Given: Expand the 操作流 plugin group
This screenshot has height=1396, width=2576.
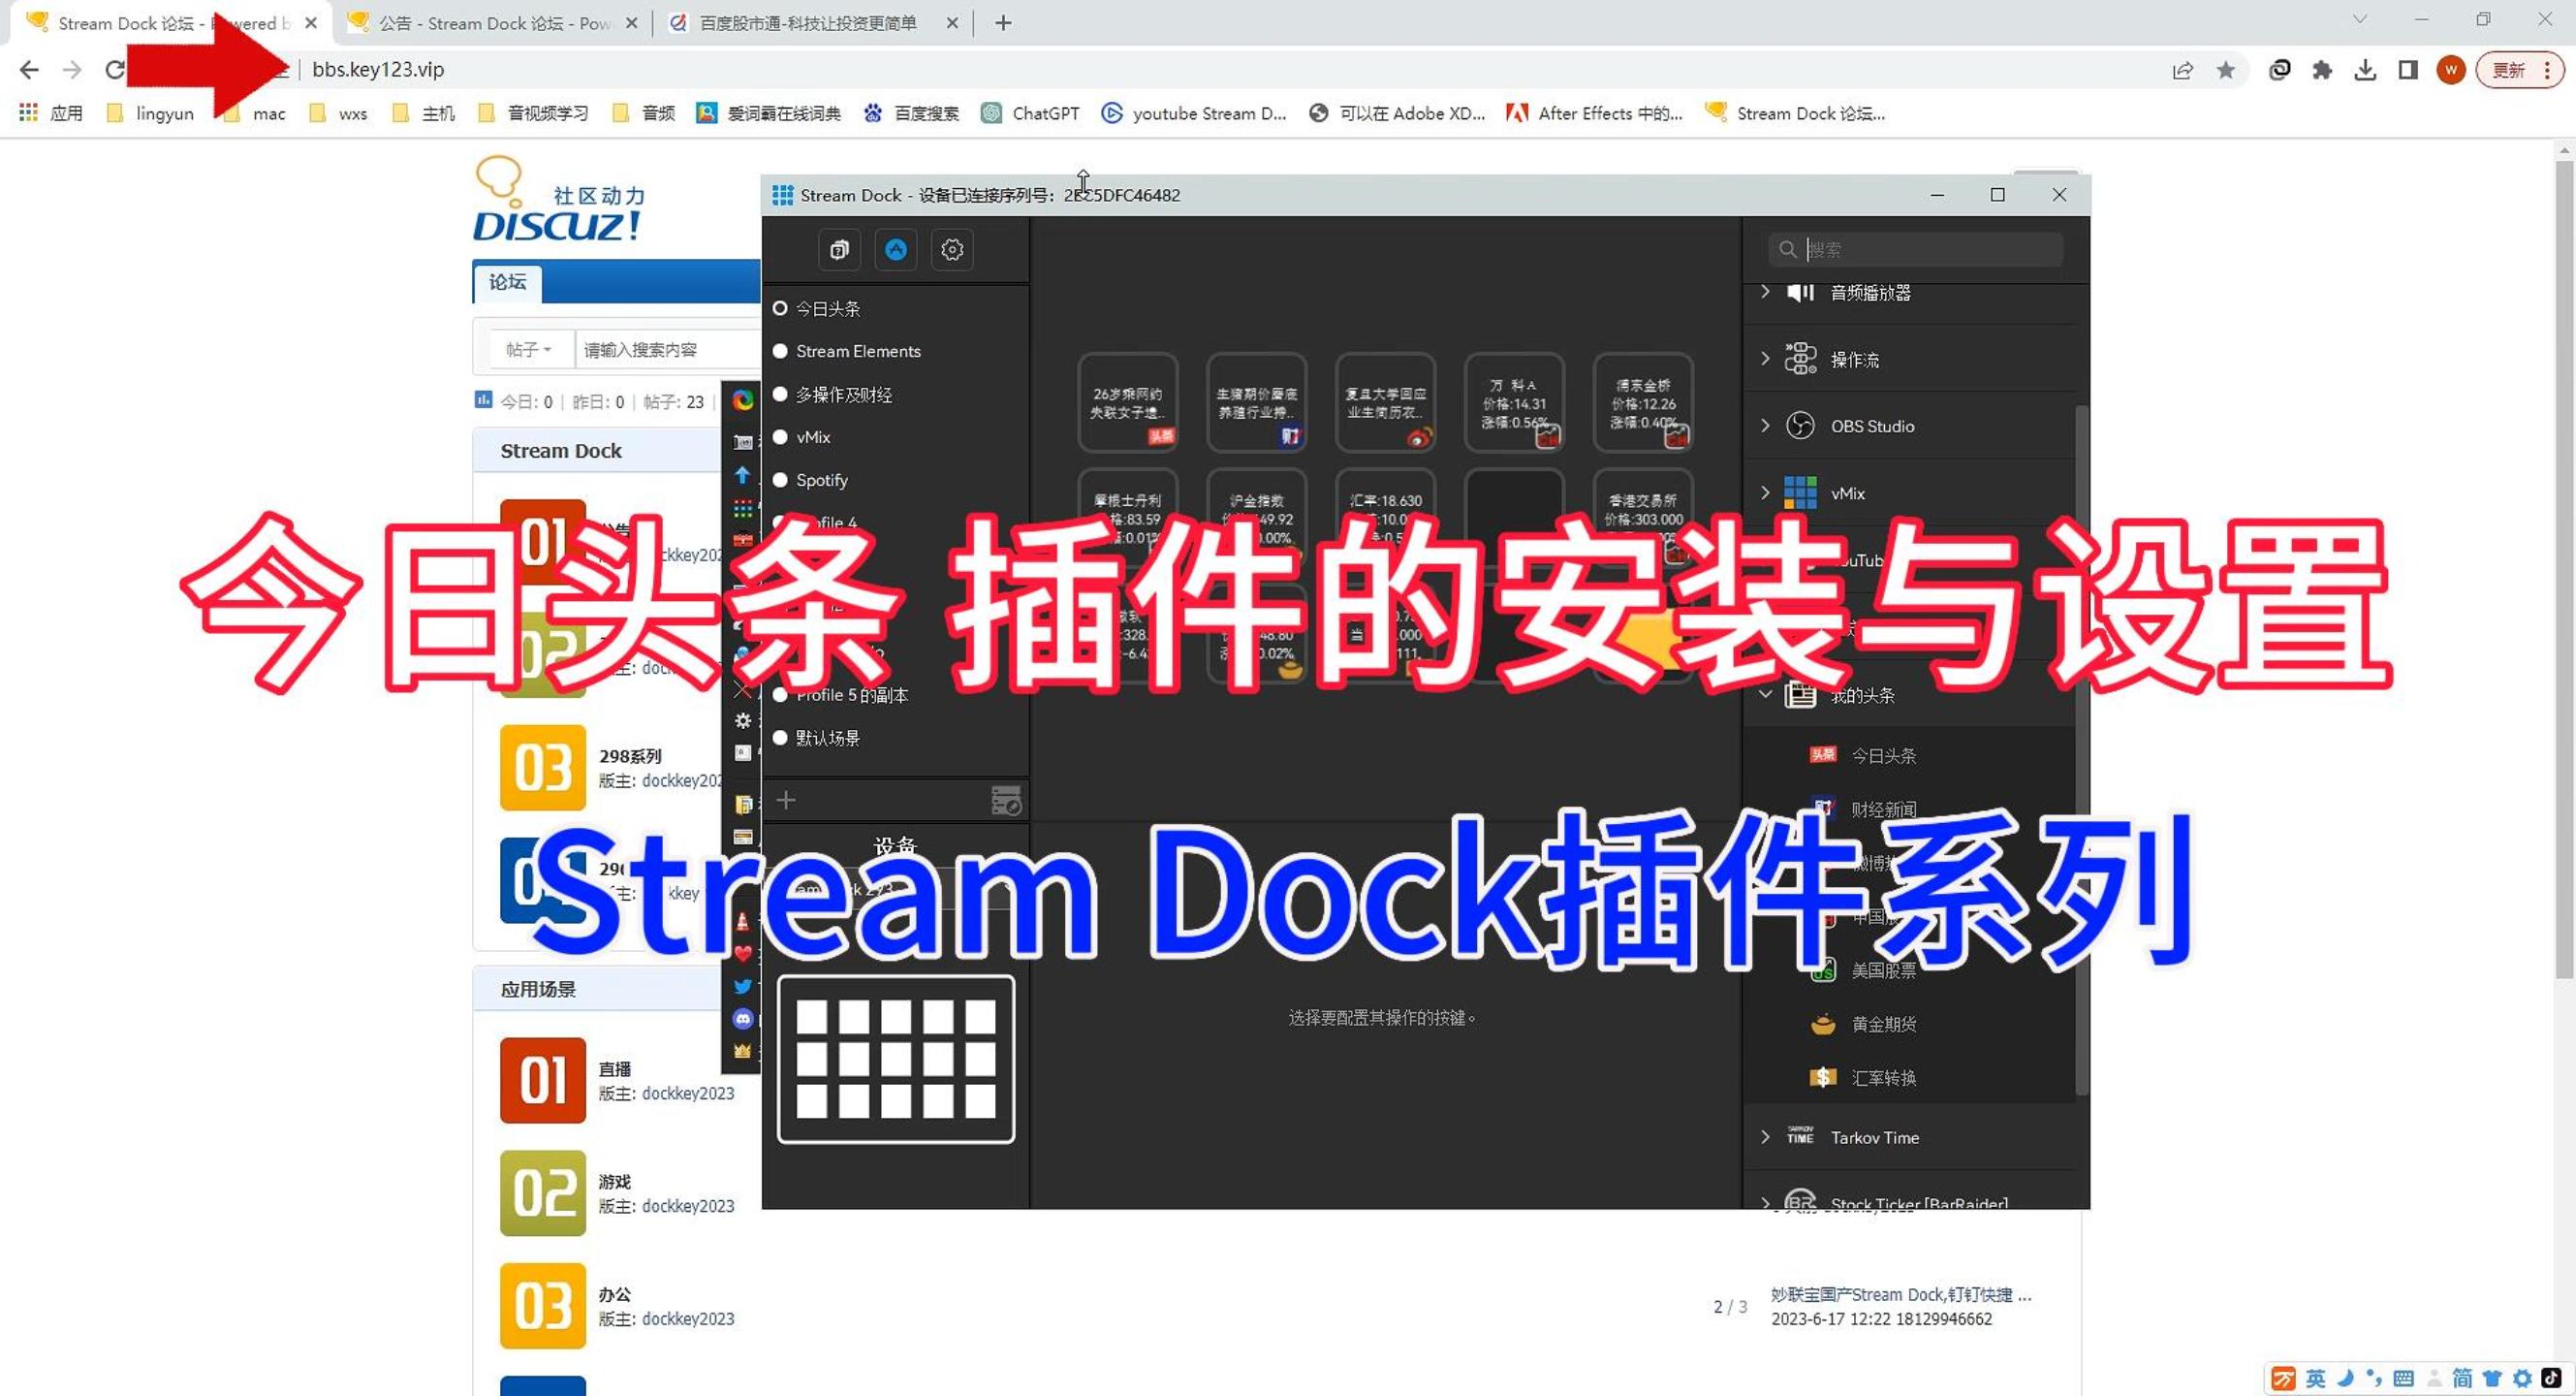Looking at the screenshot, I should tap(1765, 358).
